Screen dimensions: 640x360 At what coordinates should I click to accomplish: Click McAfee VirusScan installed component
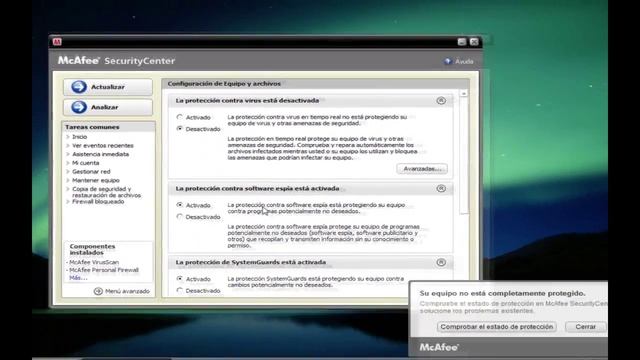click(x=94, y=262)
